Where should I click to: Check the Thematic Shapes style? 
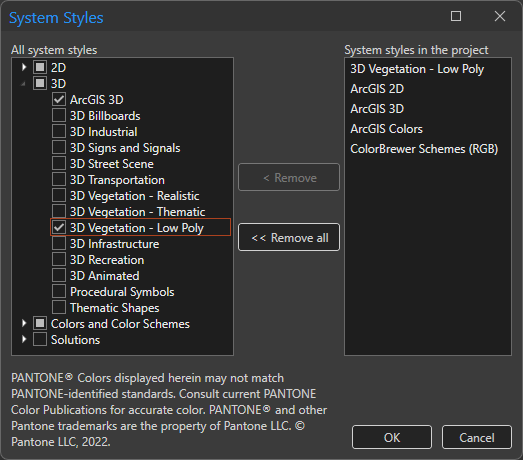point(59,308)
